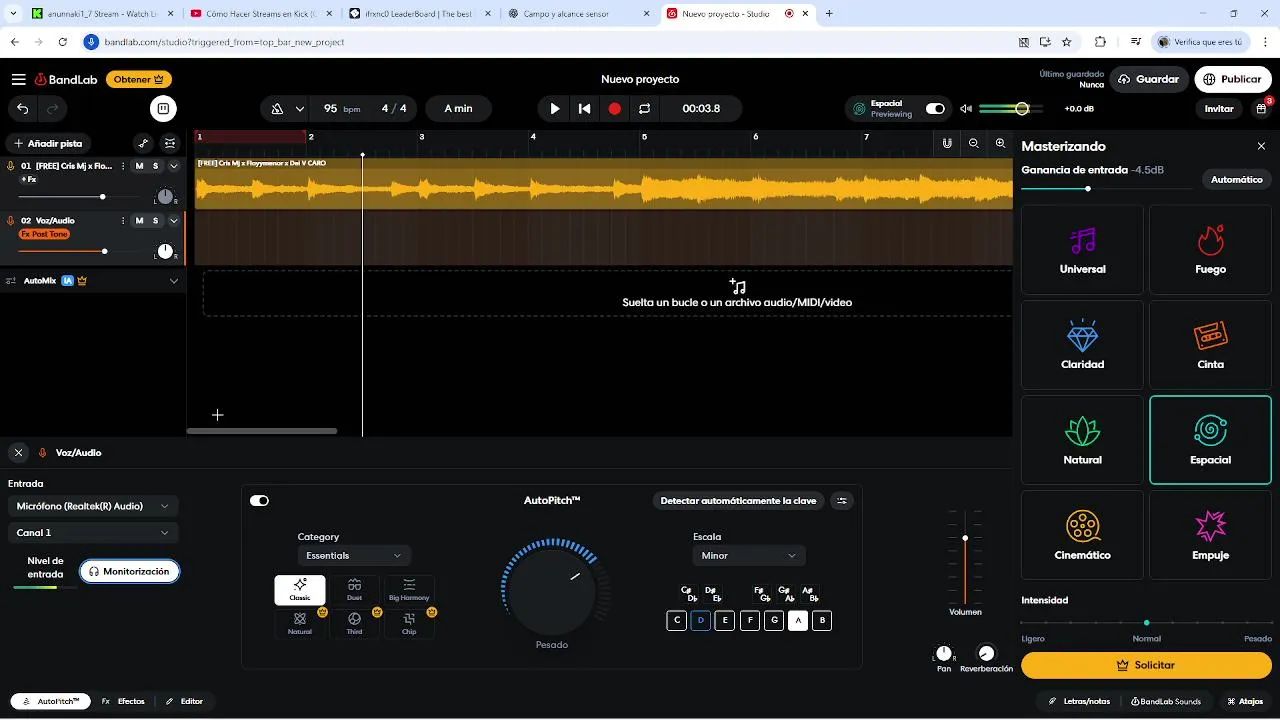Image resolution: width=1280 pixels, height=720 pixels.
Task: Click the track collapse icon beside automation
Action: 170,143
